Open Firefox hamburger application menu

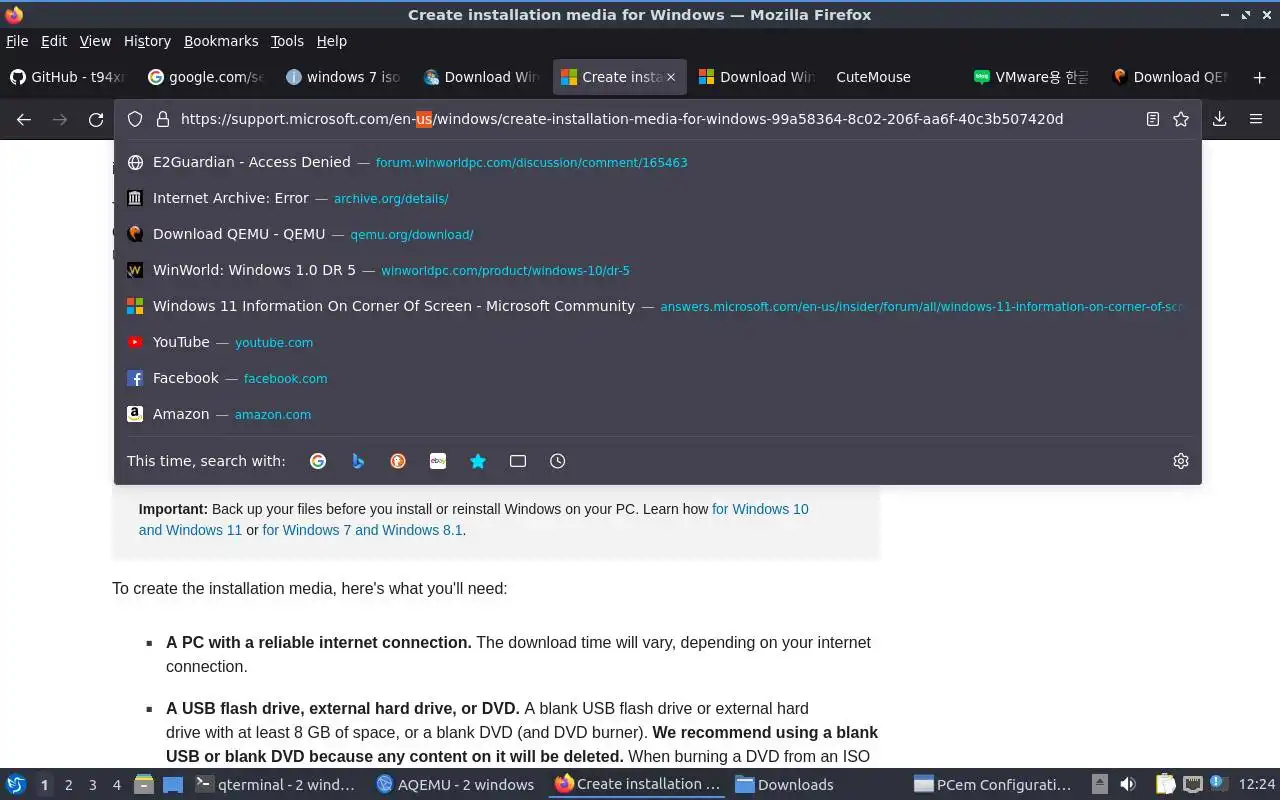(x=1256, y=119)
